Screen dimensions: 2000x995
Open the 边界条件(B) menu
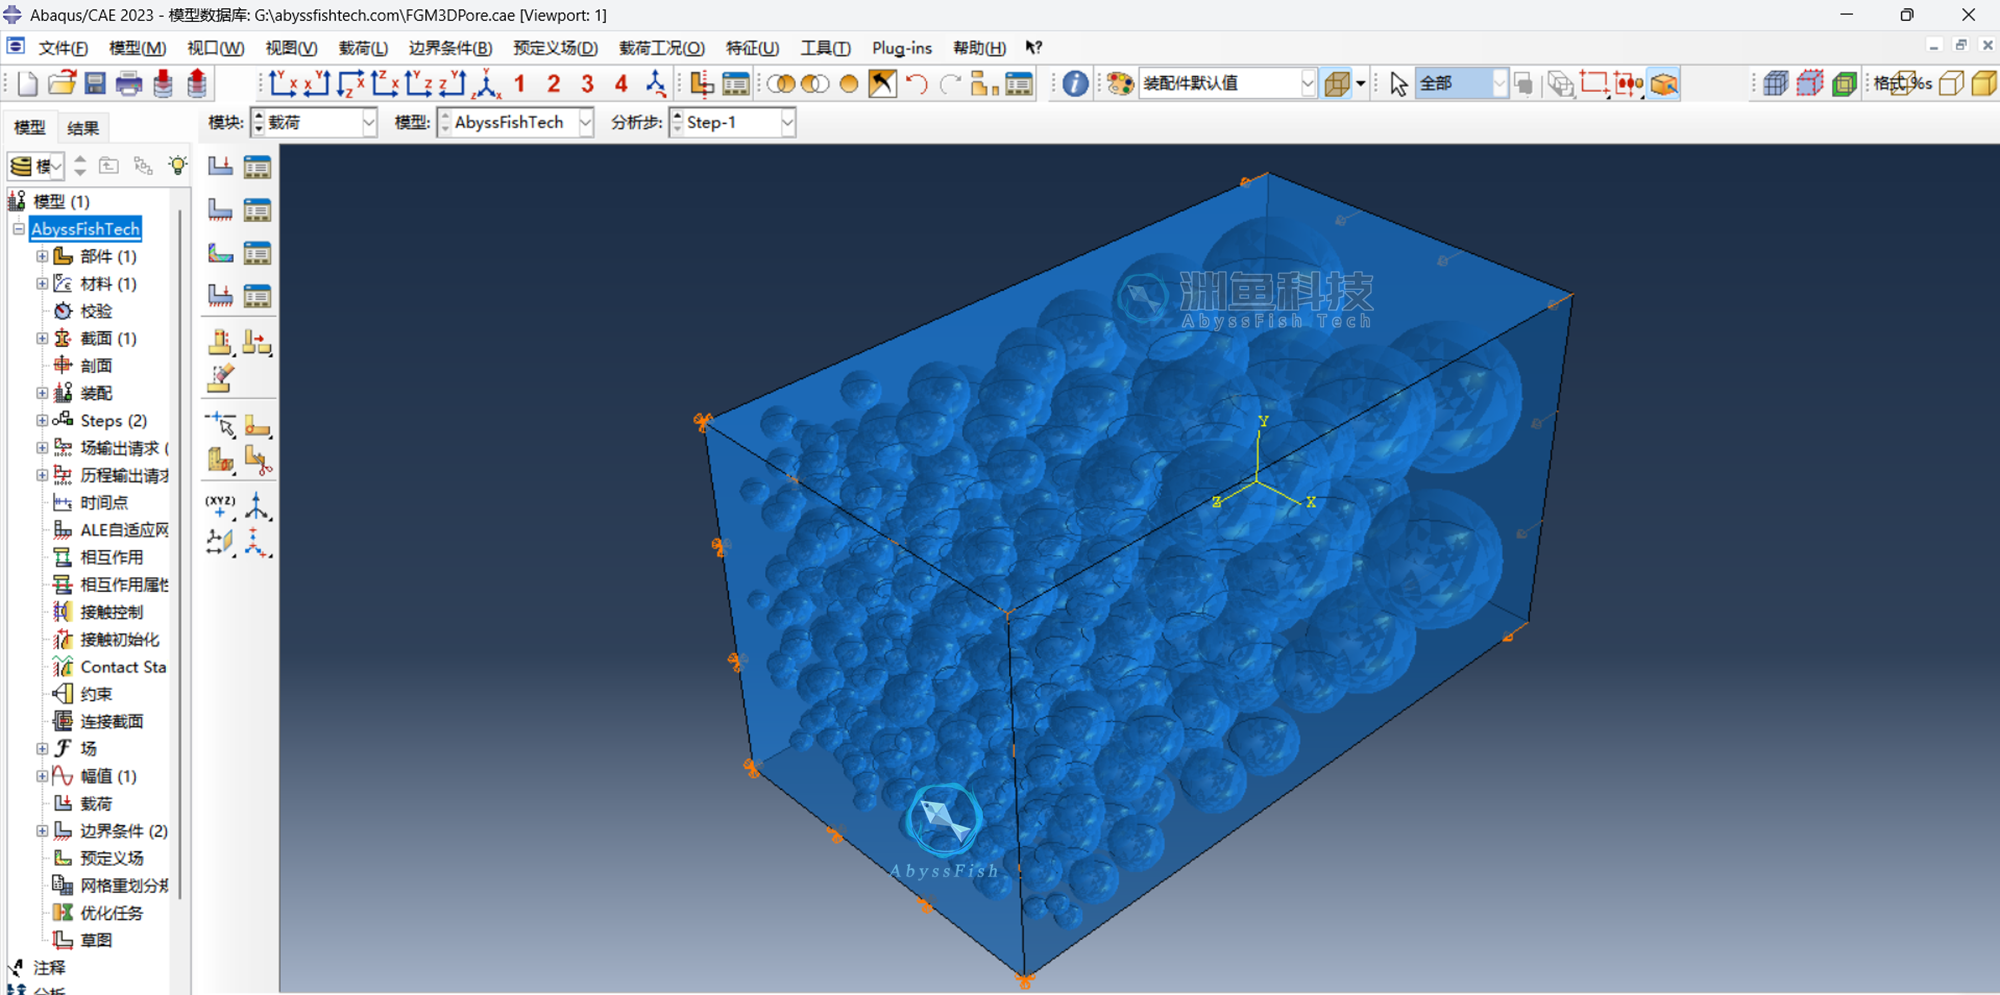pyautogui.click(x=450, y=48)
